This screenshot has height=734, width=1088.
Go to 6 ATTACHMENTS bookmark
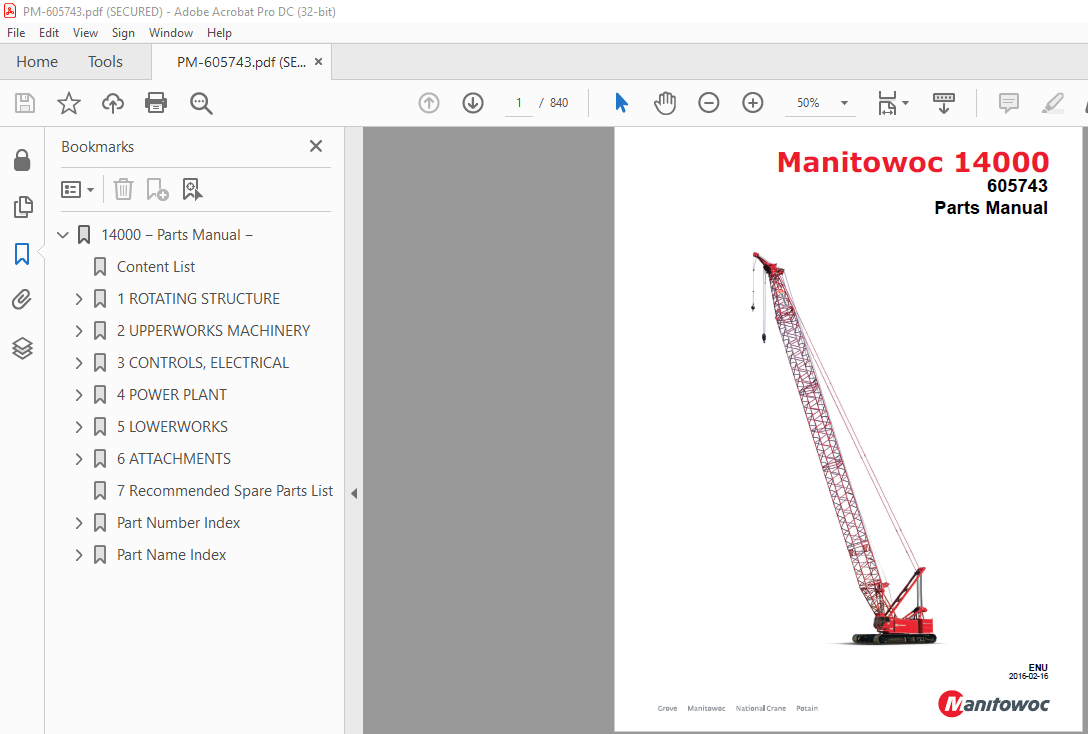[x=174, y=459]
